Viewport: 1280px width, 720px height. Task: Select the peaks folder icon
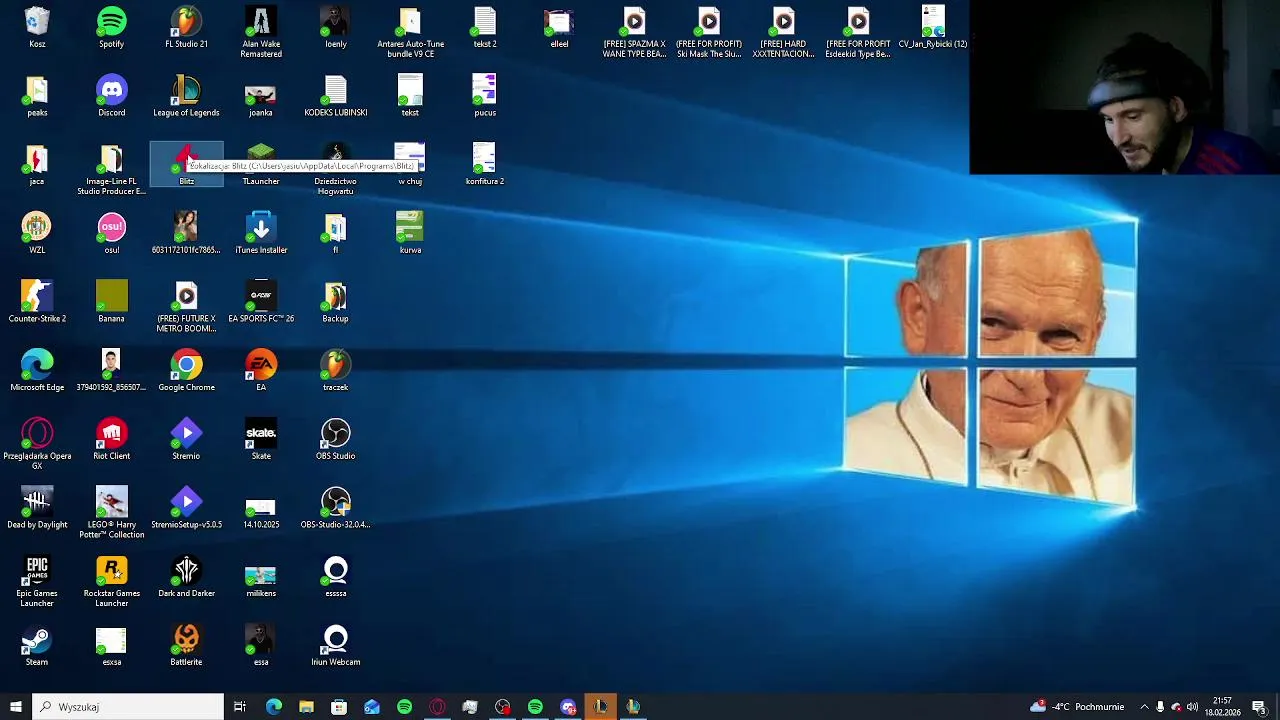37,96
